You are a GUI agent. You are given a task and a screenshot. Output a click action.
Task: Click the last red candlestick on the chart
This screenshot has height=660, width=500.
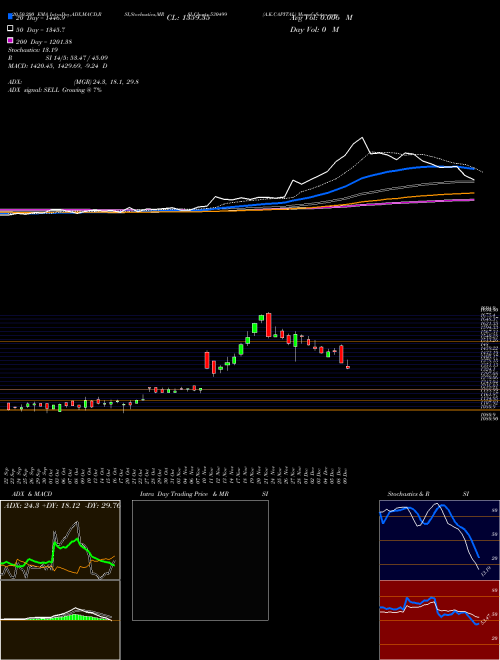[348, 367]
